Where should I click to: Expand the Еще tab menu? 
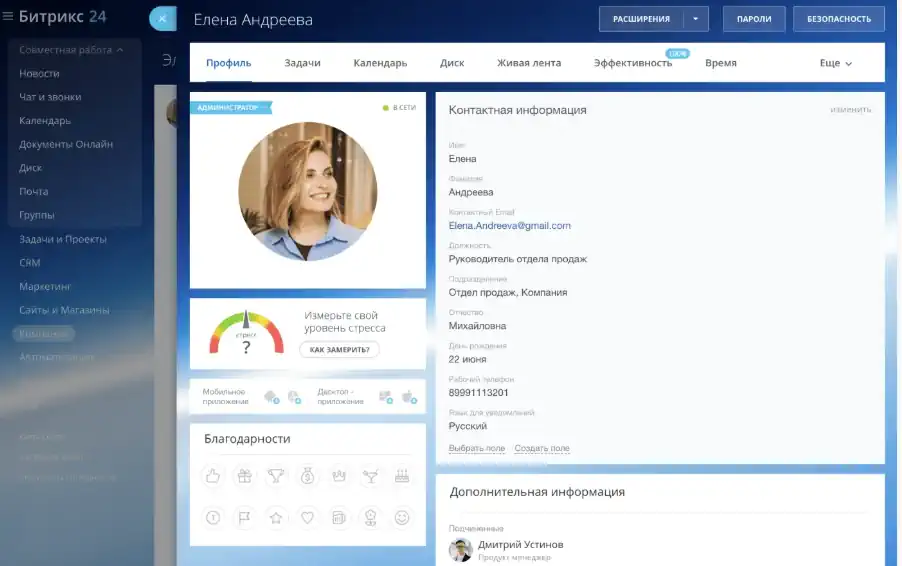pos(835,63)
